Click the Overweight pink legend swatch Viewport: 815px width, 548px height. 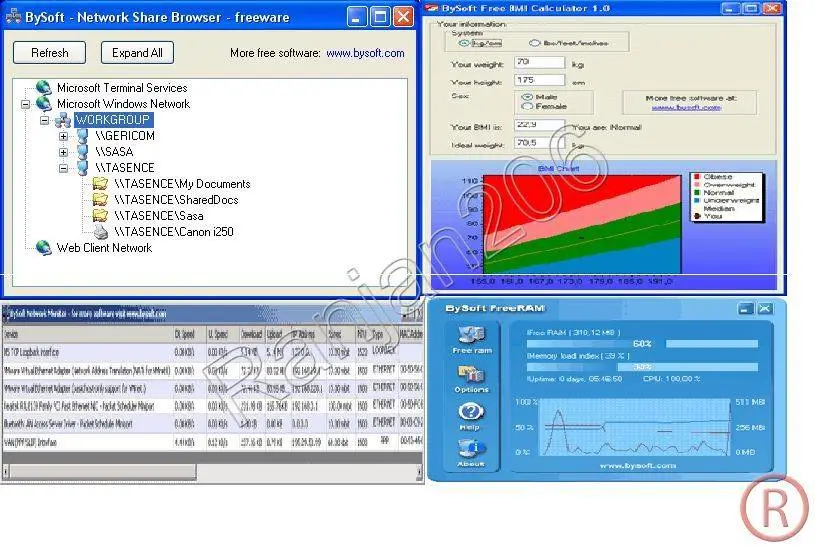click(697, 185)
